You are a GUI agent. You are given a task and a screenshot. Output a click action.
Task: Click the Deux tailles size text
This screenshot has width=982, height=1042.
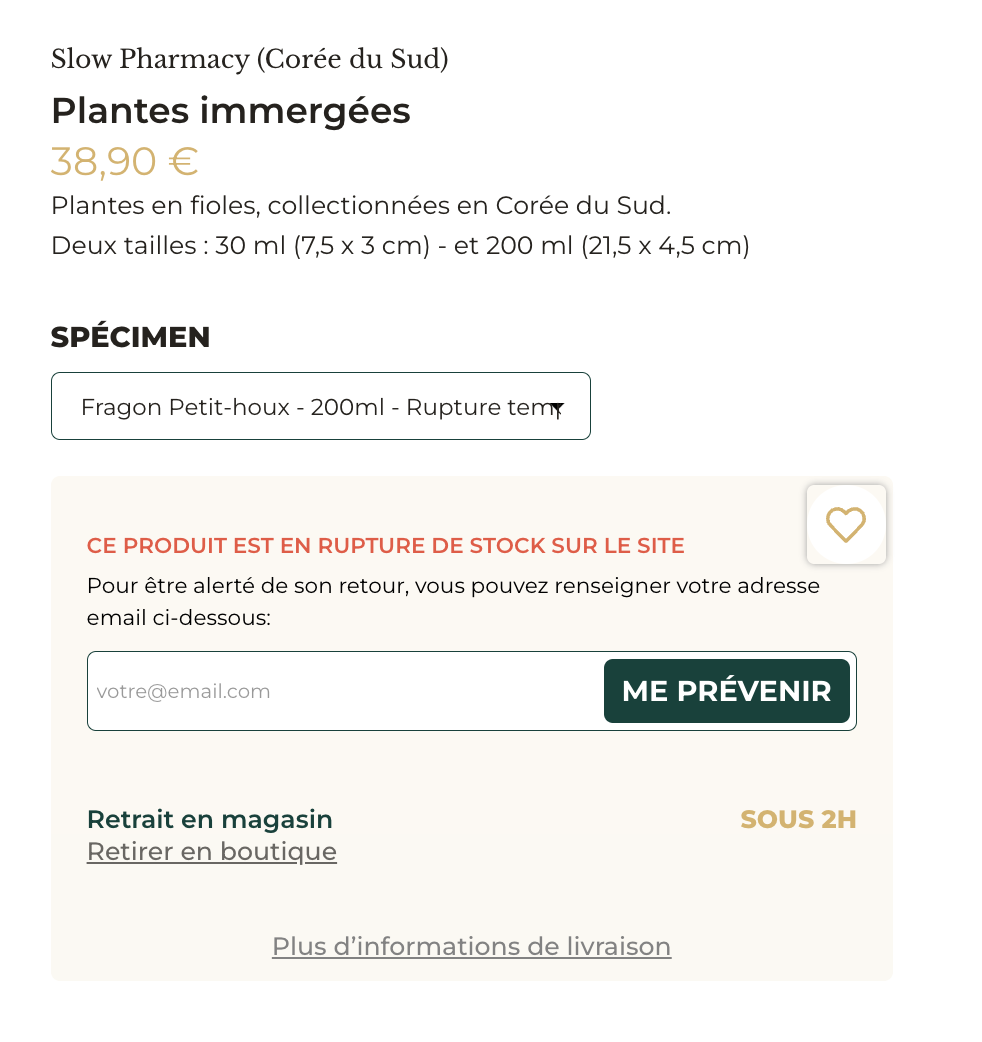(x=124, y=245)
